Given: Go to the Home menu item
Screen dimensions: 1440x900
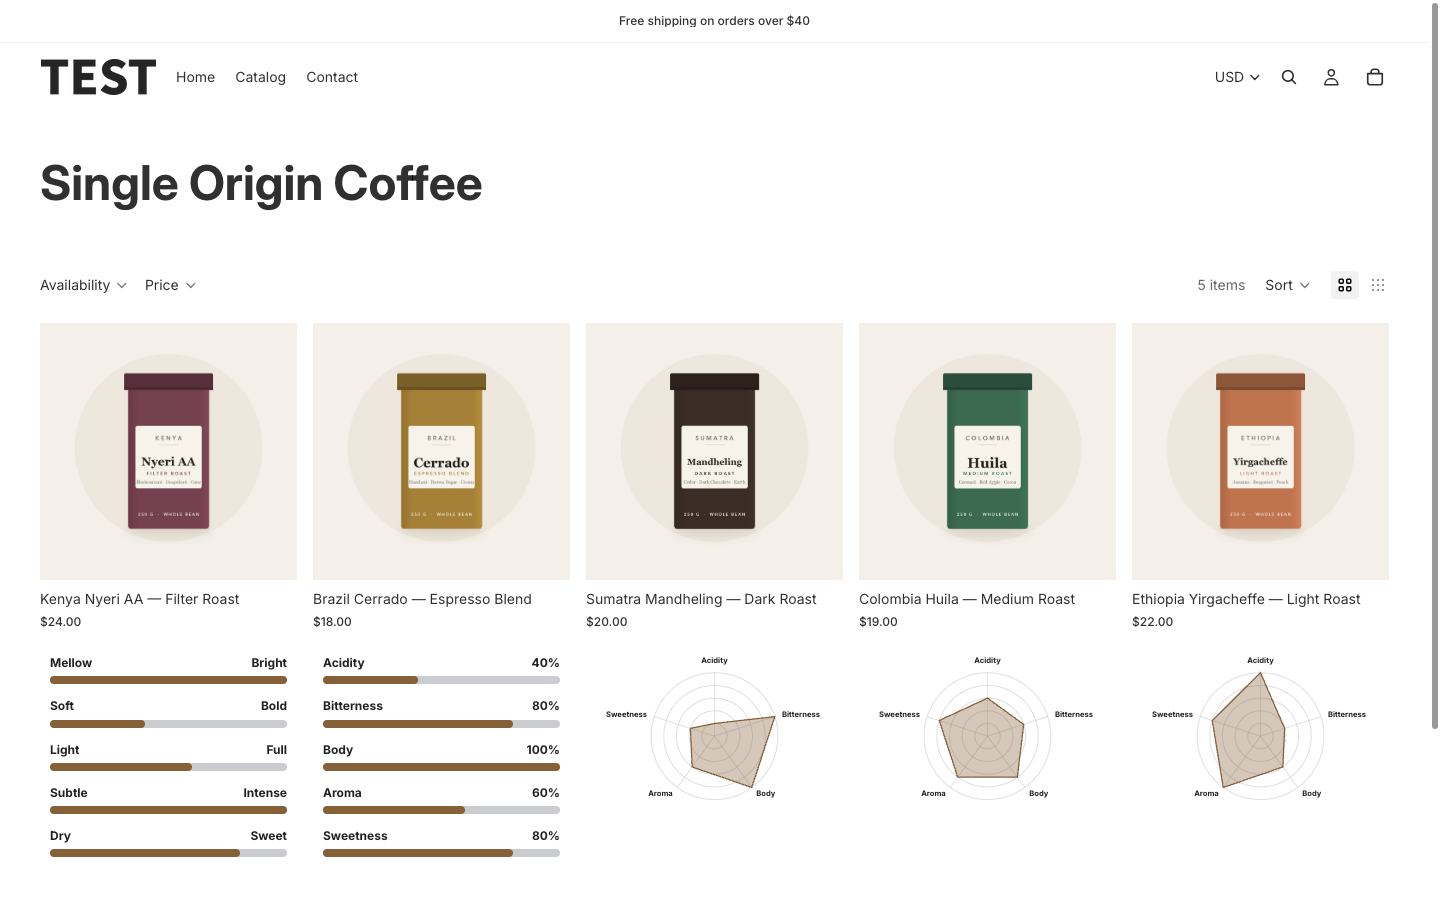Looking at the screenshot, I should click(x=195, y=77).
